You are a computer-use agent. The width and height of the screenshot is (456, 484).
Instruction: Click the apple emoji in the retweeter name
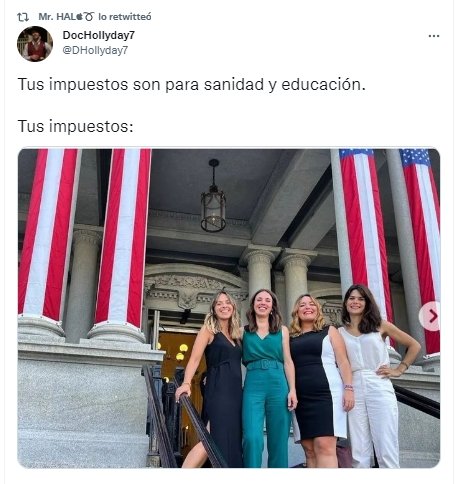(79, 16)
